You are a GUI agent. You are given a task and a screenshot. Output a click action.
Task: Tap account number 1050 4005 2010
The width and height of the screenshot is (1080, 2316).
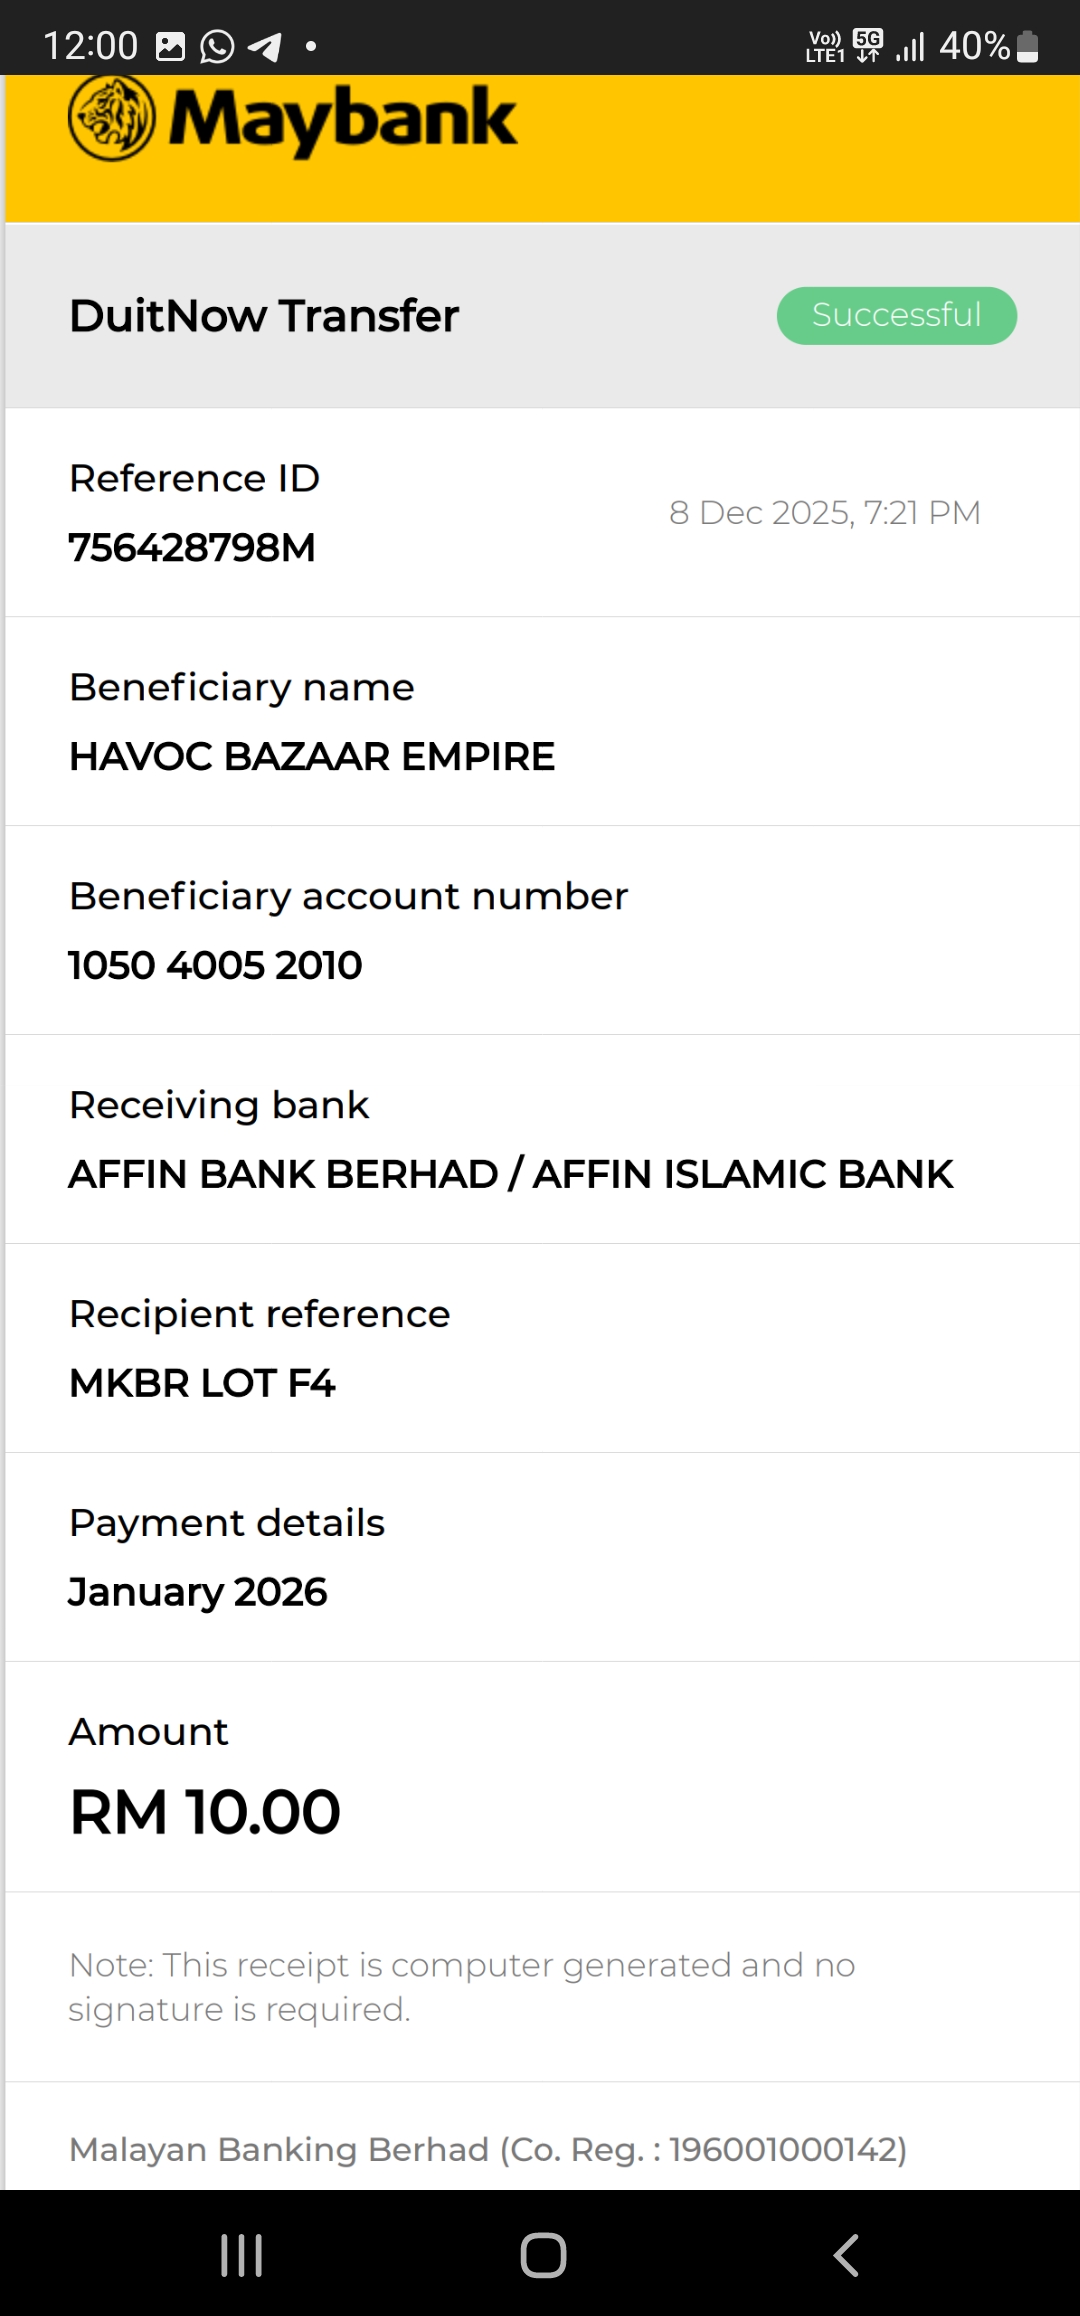tap(215, 966)
